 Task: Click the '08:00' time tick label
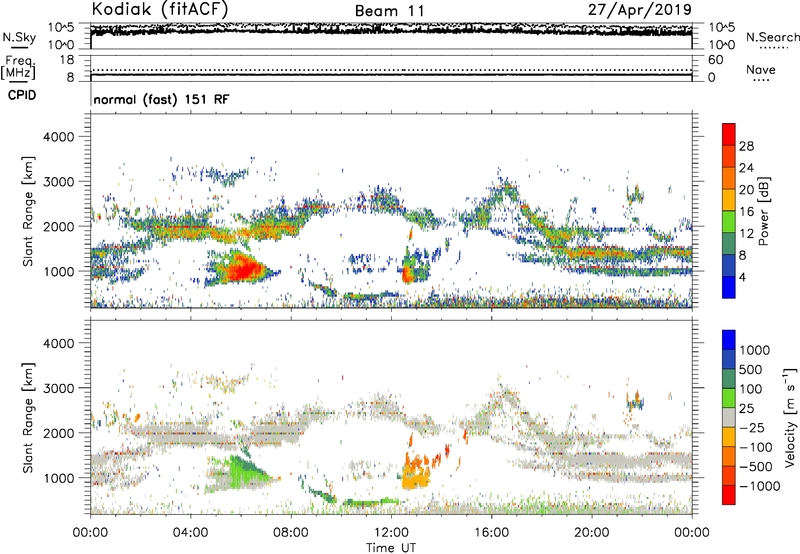tap(291, 533)
